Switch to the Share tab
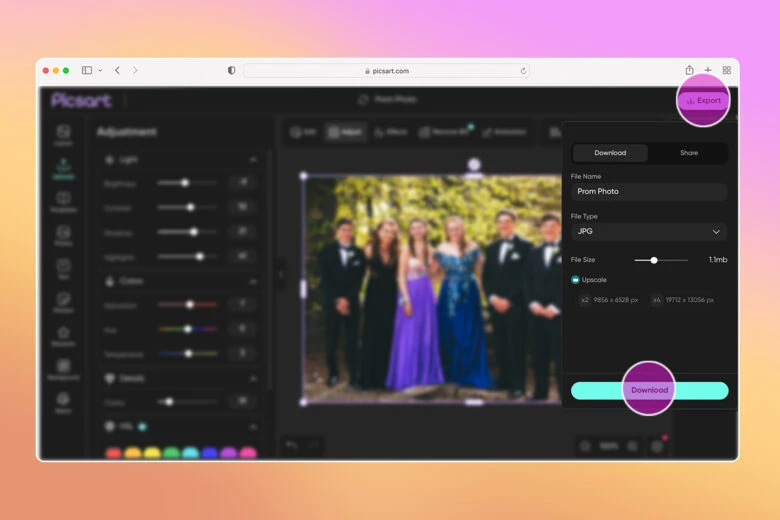The height and width of the screenshot is (520, 780). pyautogui.click(x=689, y=153)
